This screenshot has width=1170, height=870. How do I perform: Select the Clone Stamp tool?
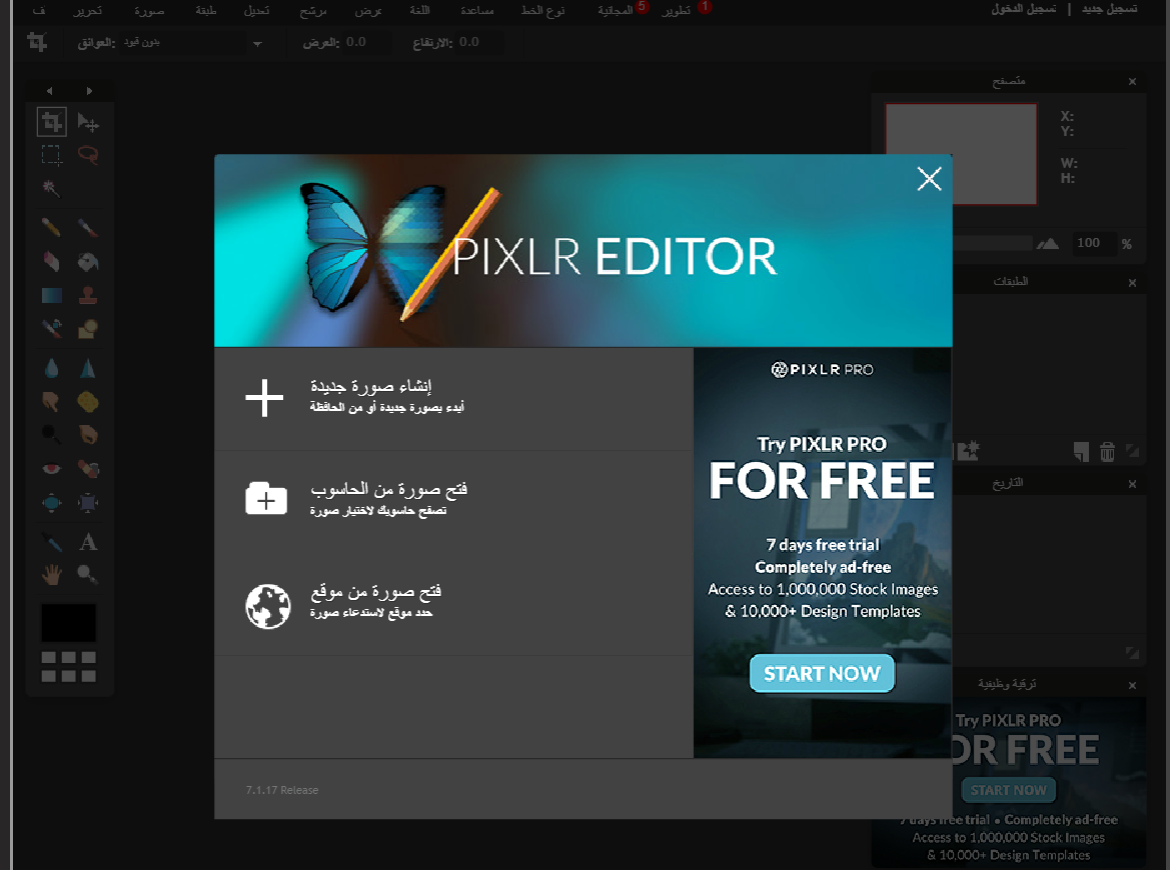88,295
